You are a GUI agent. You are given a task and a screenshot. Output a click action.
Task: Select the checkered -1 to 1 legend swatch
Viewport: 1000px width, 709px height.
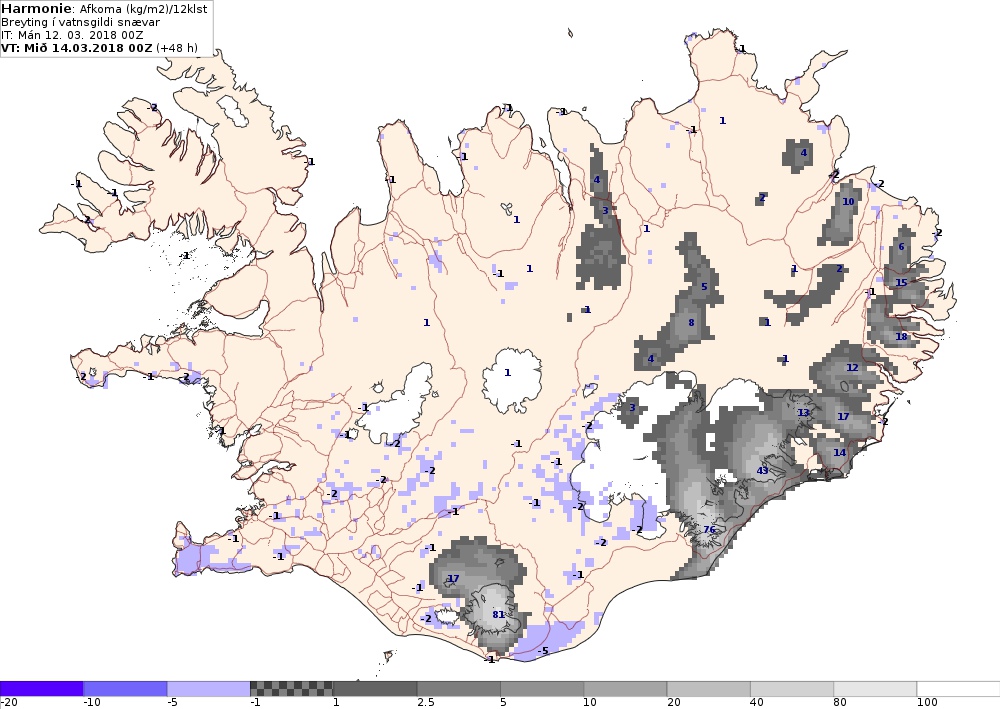[x=291, y=689]
